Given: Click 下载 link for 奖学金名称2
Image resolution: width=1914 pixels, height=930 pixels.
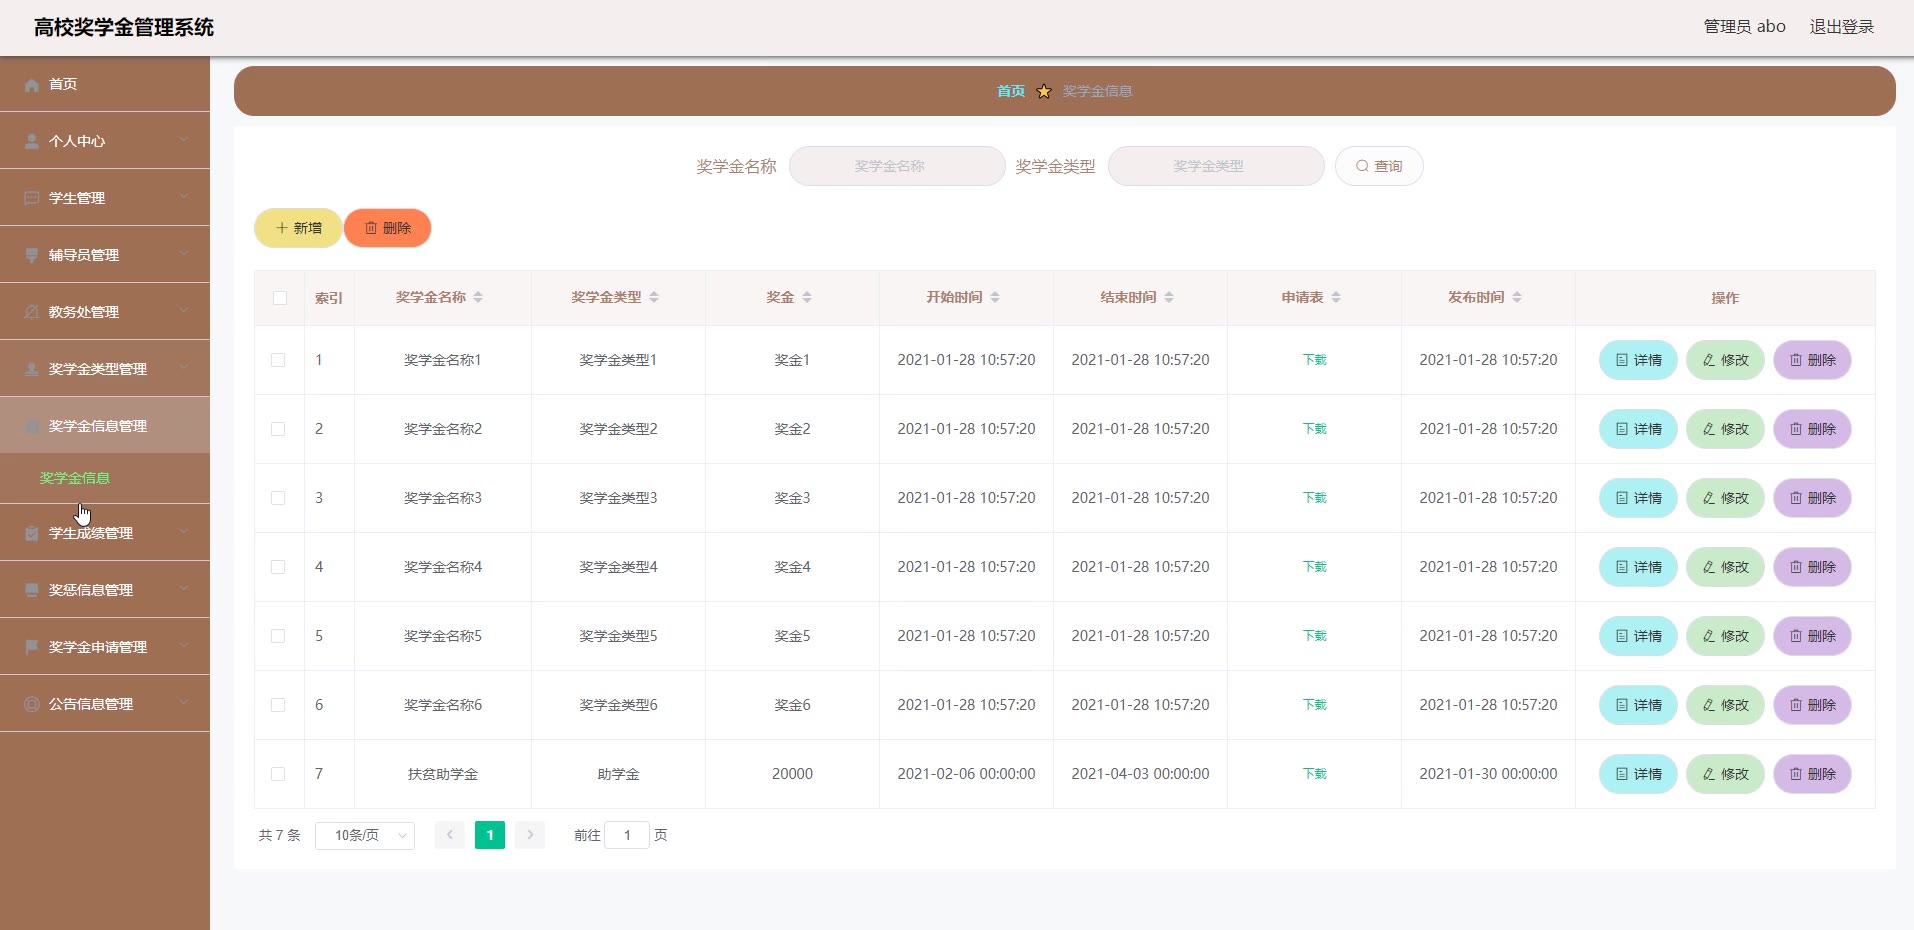Looking at the screenshot, I should click(1314, 429).
